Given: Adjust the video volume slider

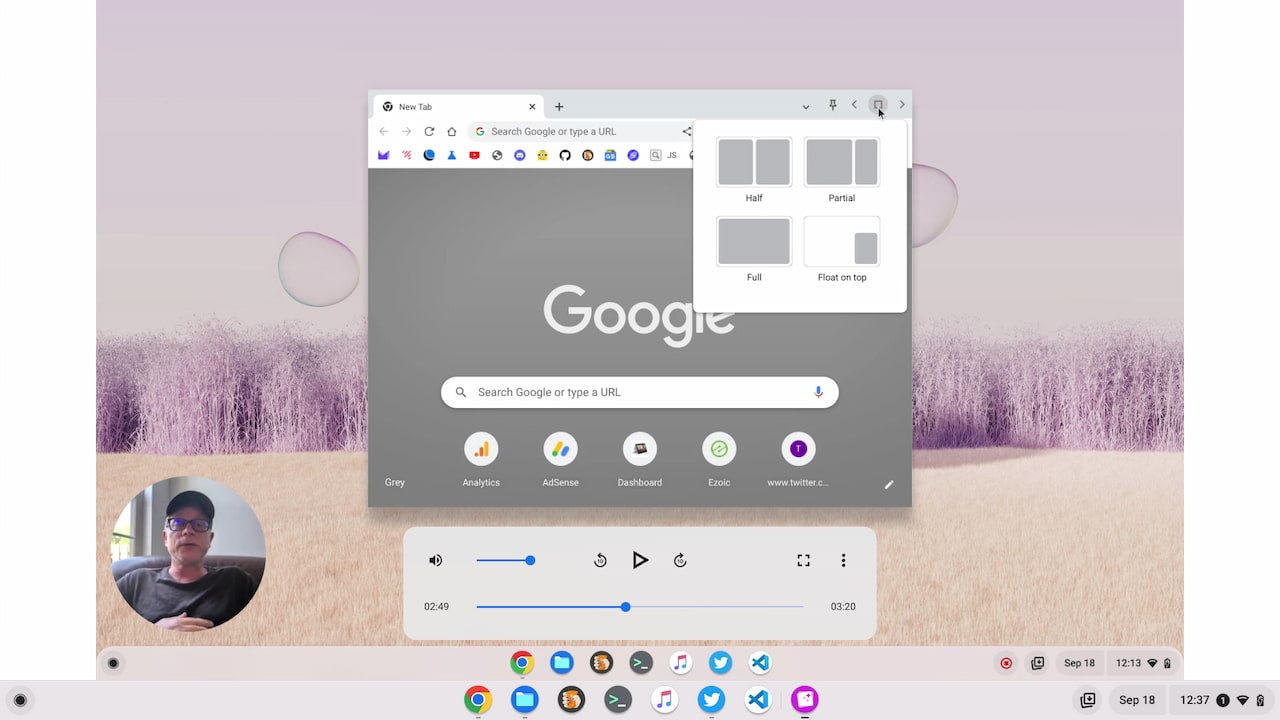Looking at the screenshot, I should click(504, 560).
